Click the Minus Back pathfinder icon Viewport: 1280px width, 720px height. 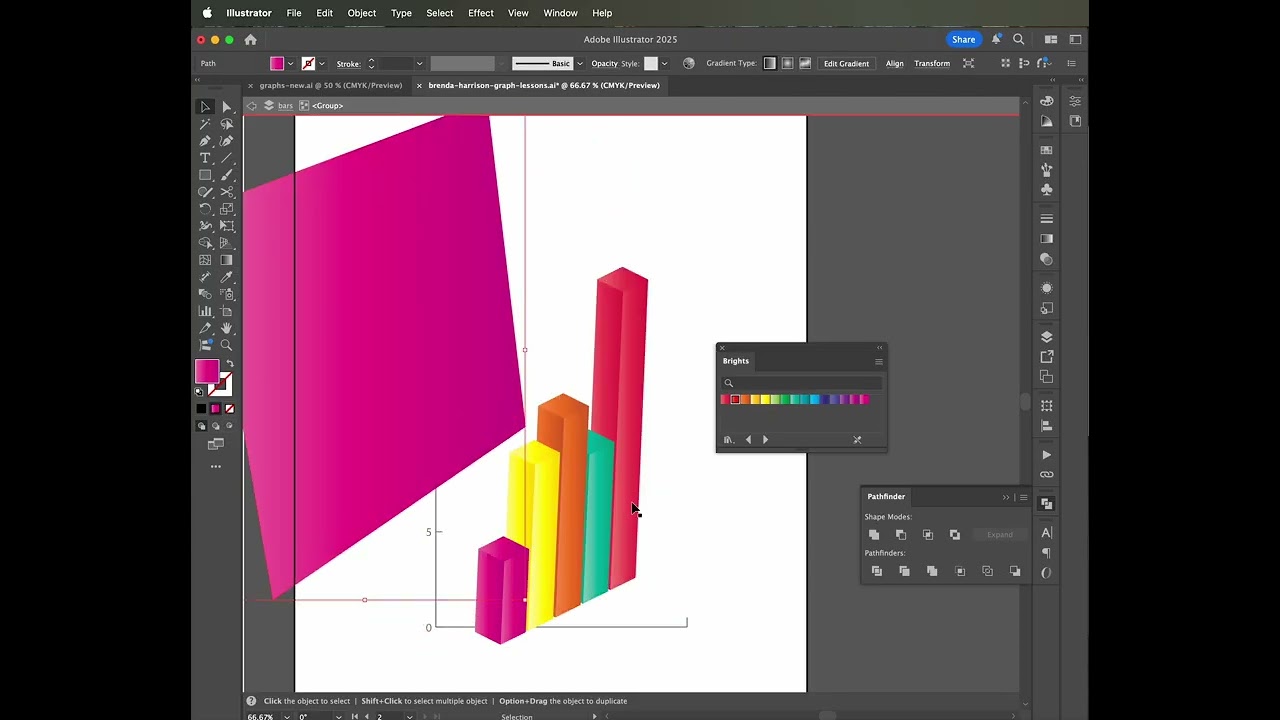pos(1015,571)
